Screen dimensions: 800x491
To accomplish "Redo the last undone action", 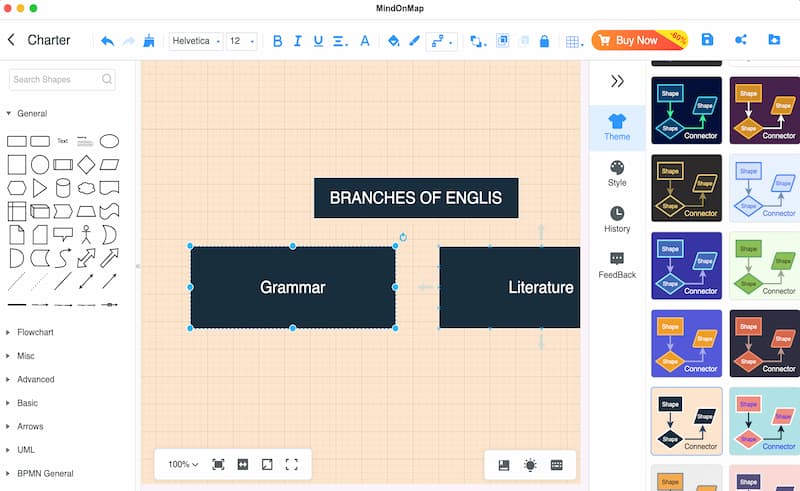I will click(x=129, y=41).
